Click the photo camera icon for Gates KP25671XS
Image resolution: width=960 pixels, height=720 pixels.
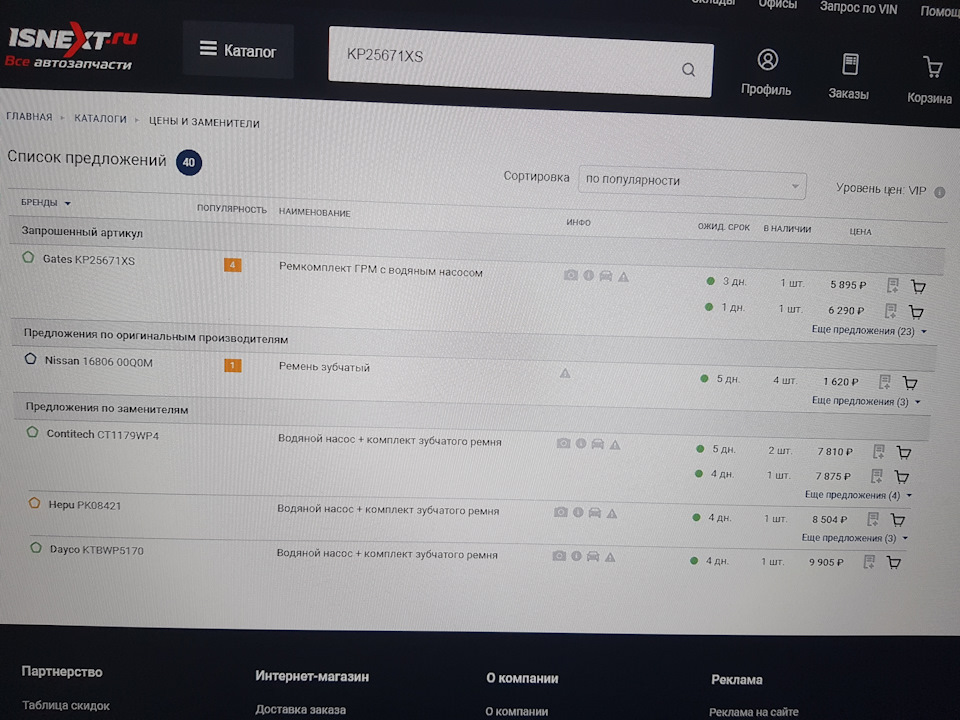click(570, 274)
